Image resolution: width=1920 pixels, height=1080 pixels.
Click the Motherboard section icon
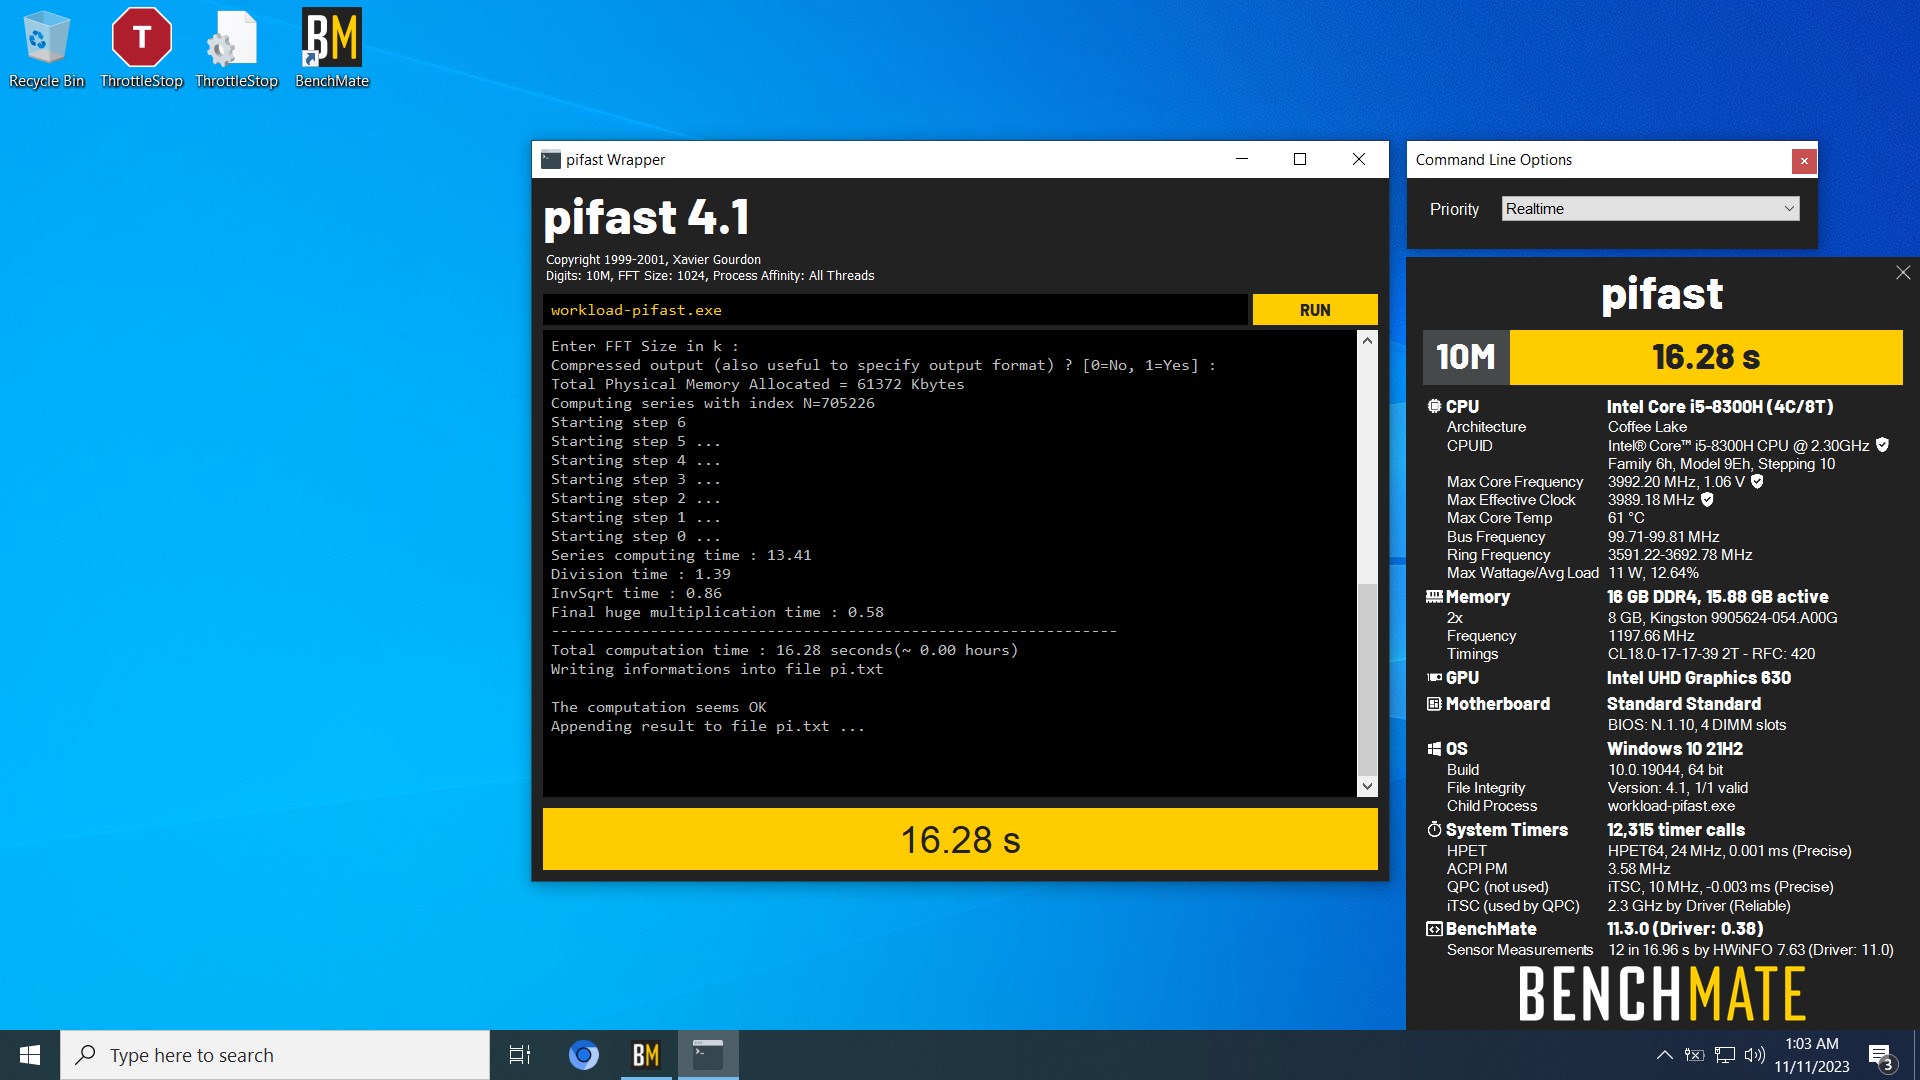click(1434, 704)
